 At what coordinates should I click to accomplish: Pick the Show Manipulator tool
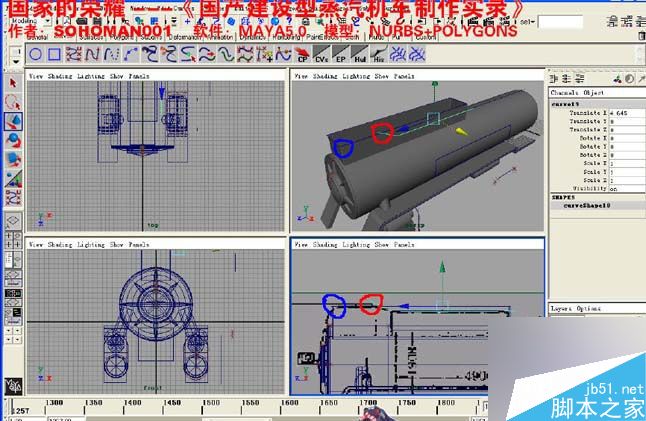[x=13, y=179]
